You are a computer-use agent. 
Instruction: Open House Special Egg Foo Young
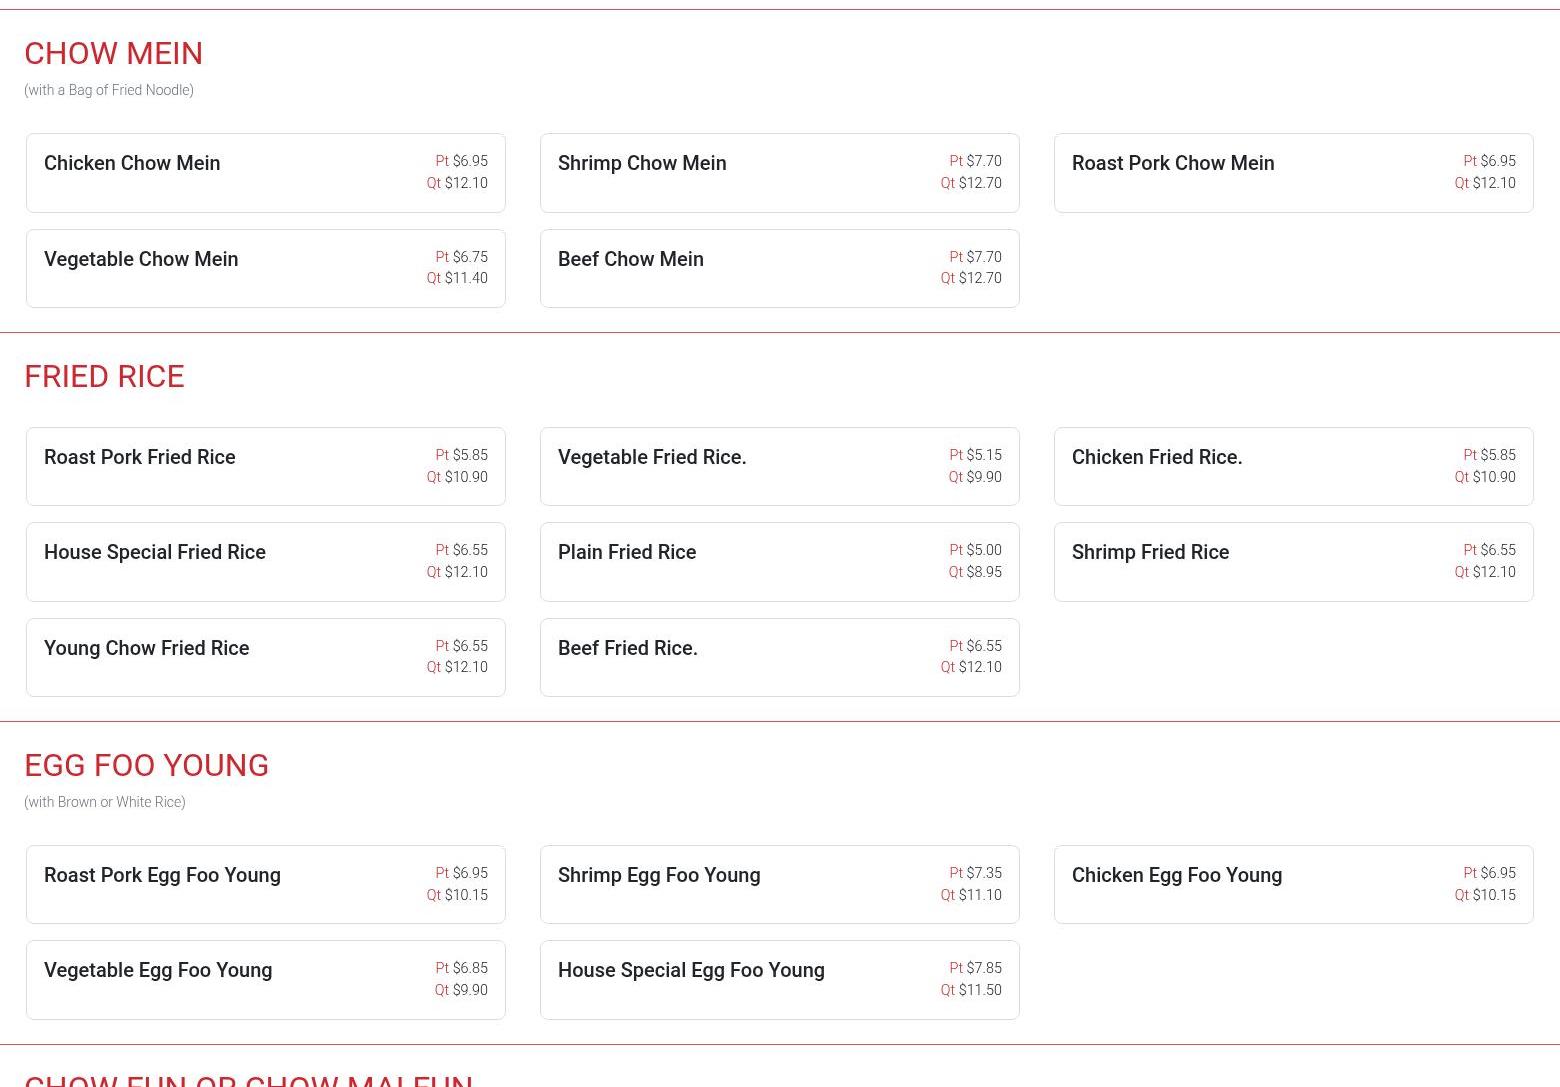point(779,980)
